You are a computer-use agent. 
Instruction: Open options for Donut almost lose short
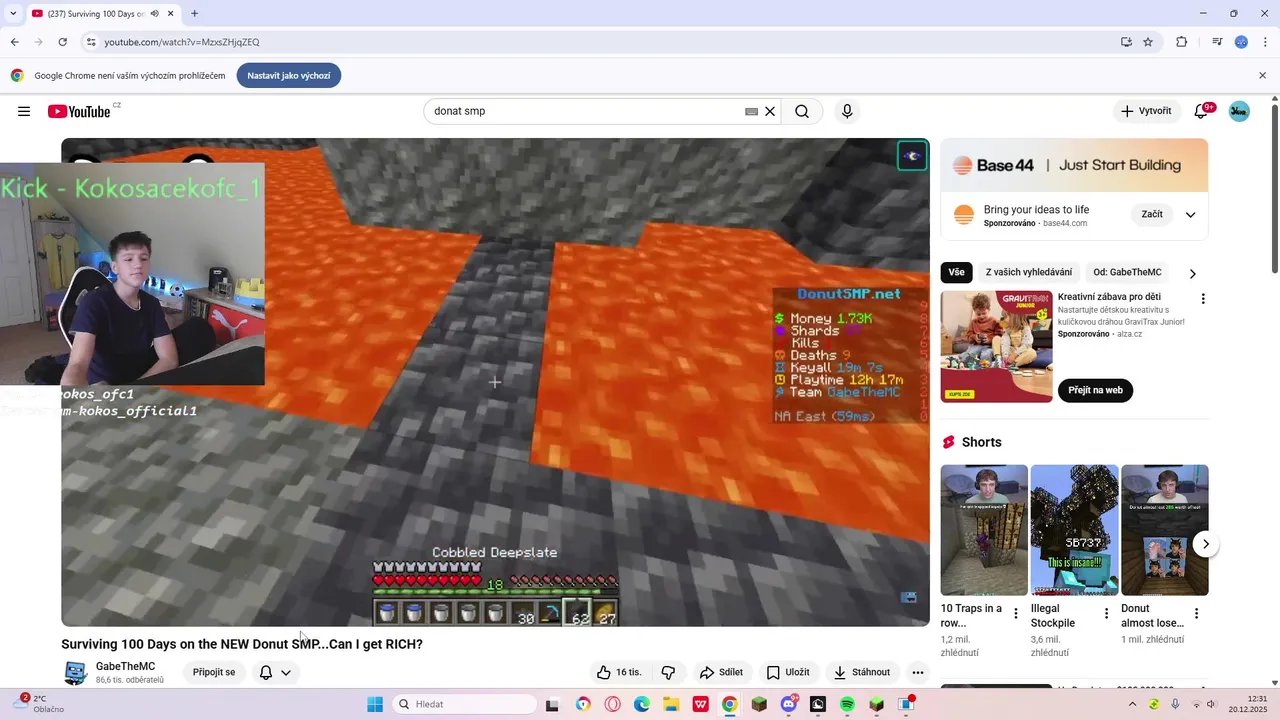pyautogui.click(x=1196, y=614)
